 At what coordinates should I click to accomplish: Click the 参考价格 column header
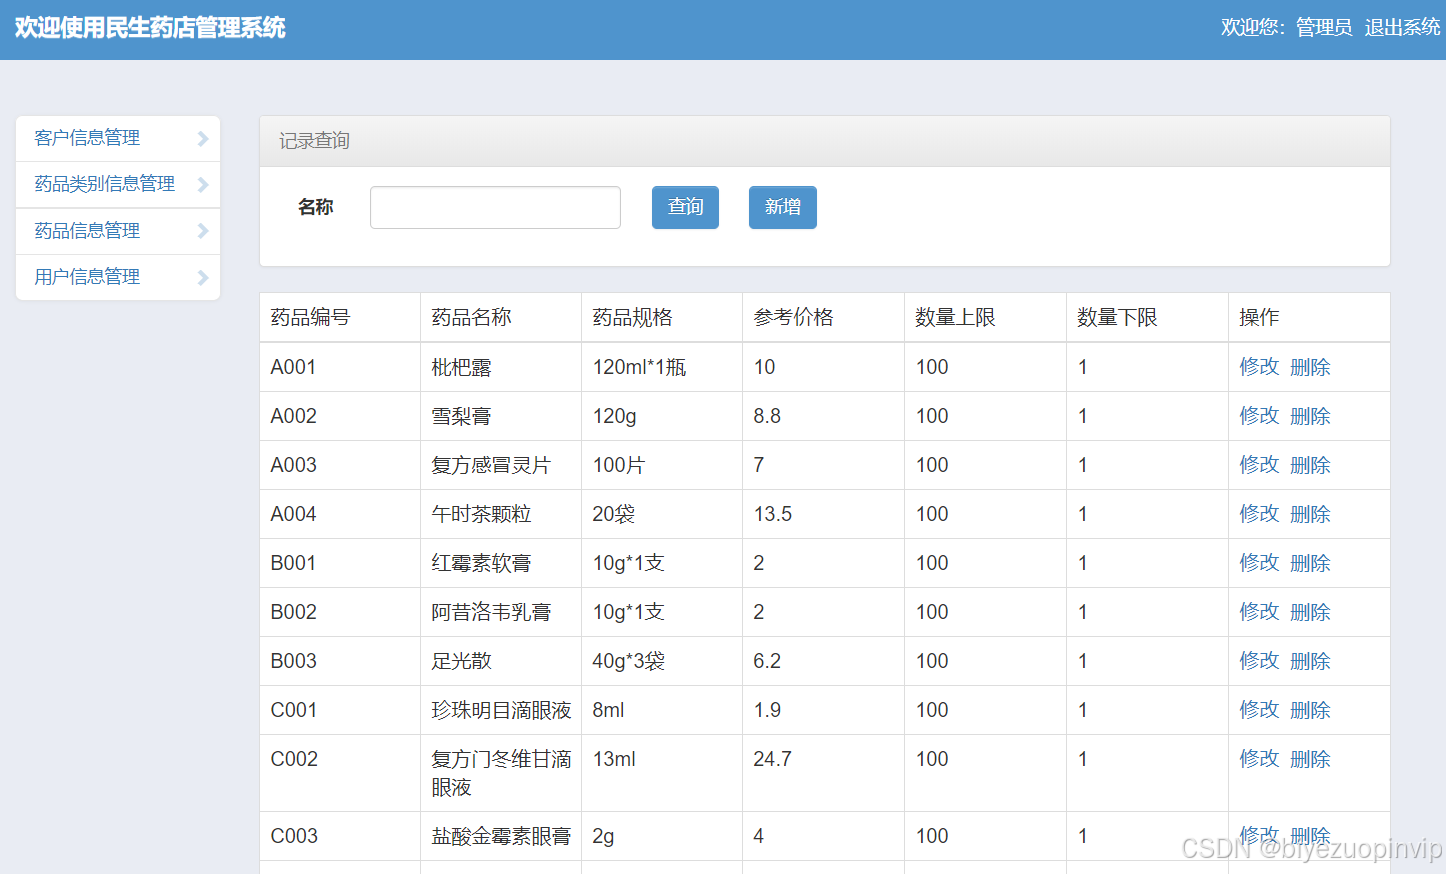click(x=823, y=317)
